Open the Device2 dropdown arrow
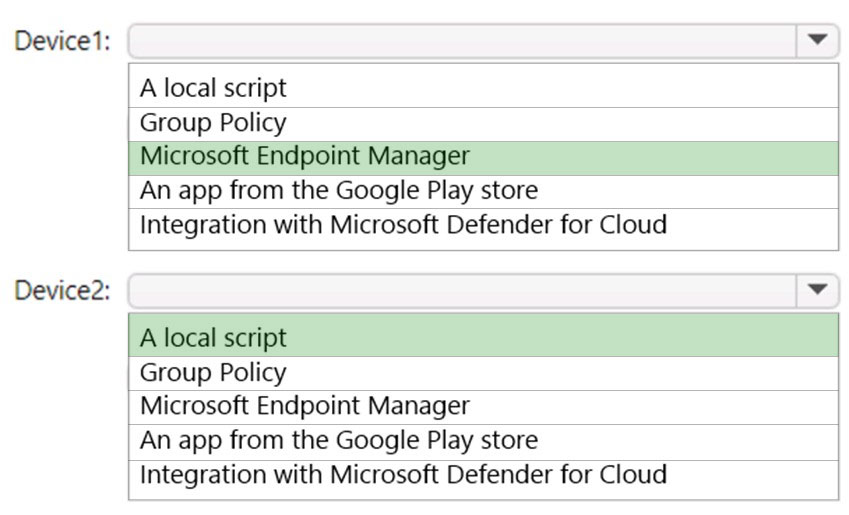849x515 pixels. click(x=817, y=290)
